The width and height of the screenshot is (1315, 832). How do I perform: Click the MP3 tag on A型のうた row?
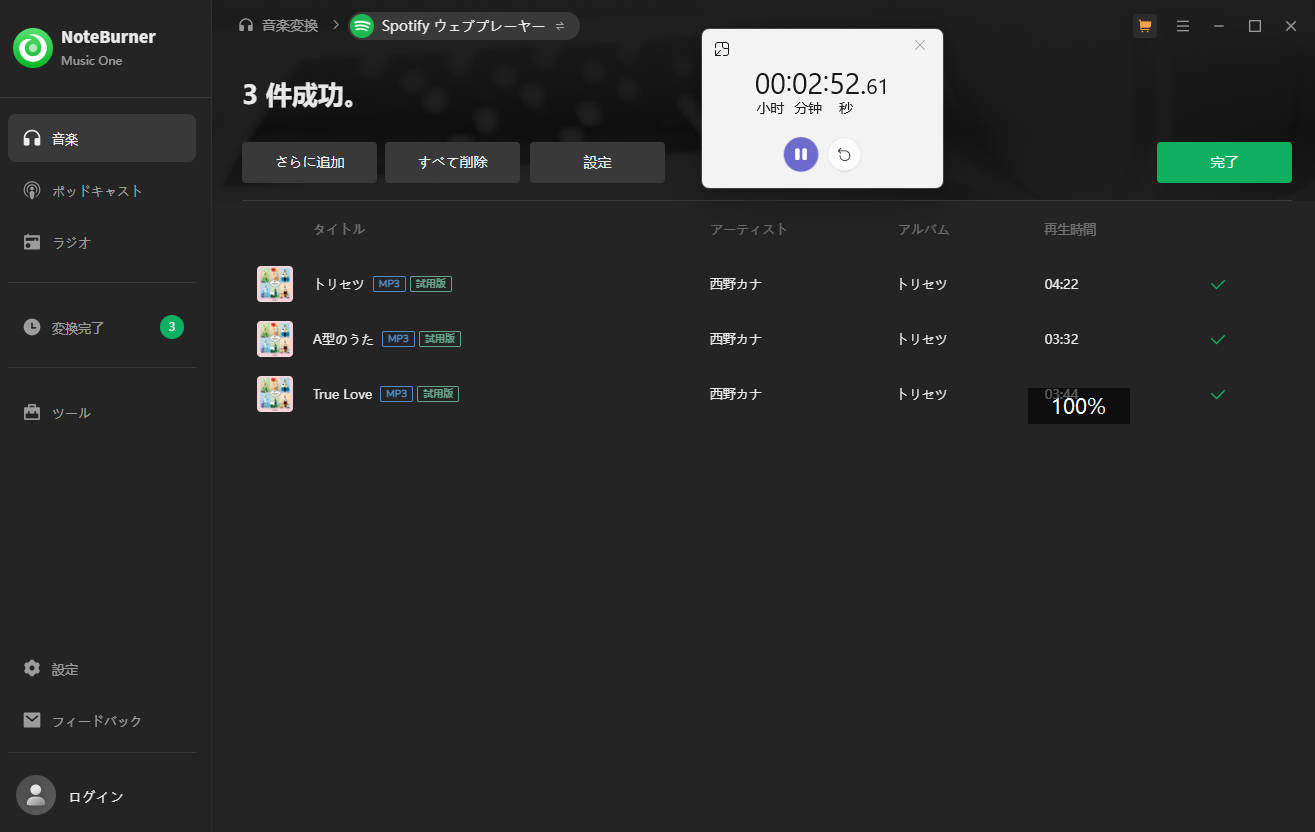pos(398,339)
